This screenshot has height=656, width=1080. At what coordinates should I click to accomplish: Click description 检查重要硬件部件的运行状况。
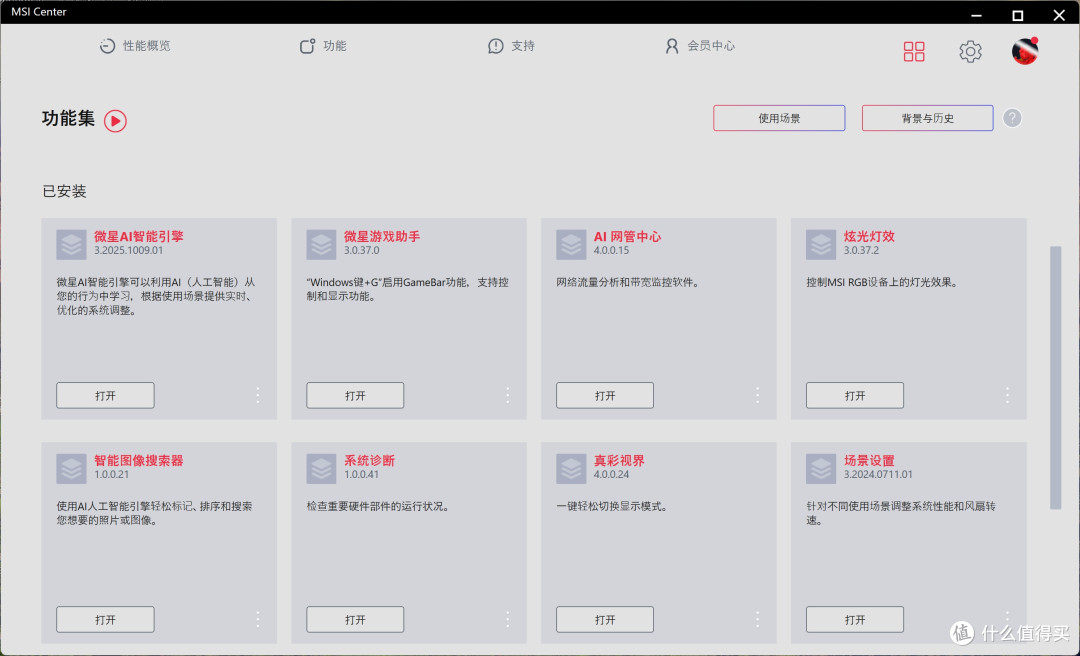point(378,506)
